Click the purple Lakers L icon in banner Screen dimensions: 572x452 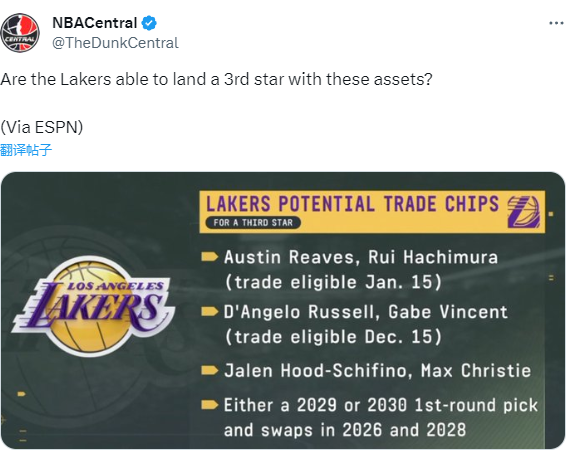click(x=523, y=212)
